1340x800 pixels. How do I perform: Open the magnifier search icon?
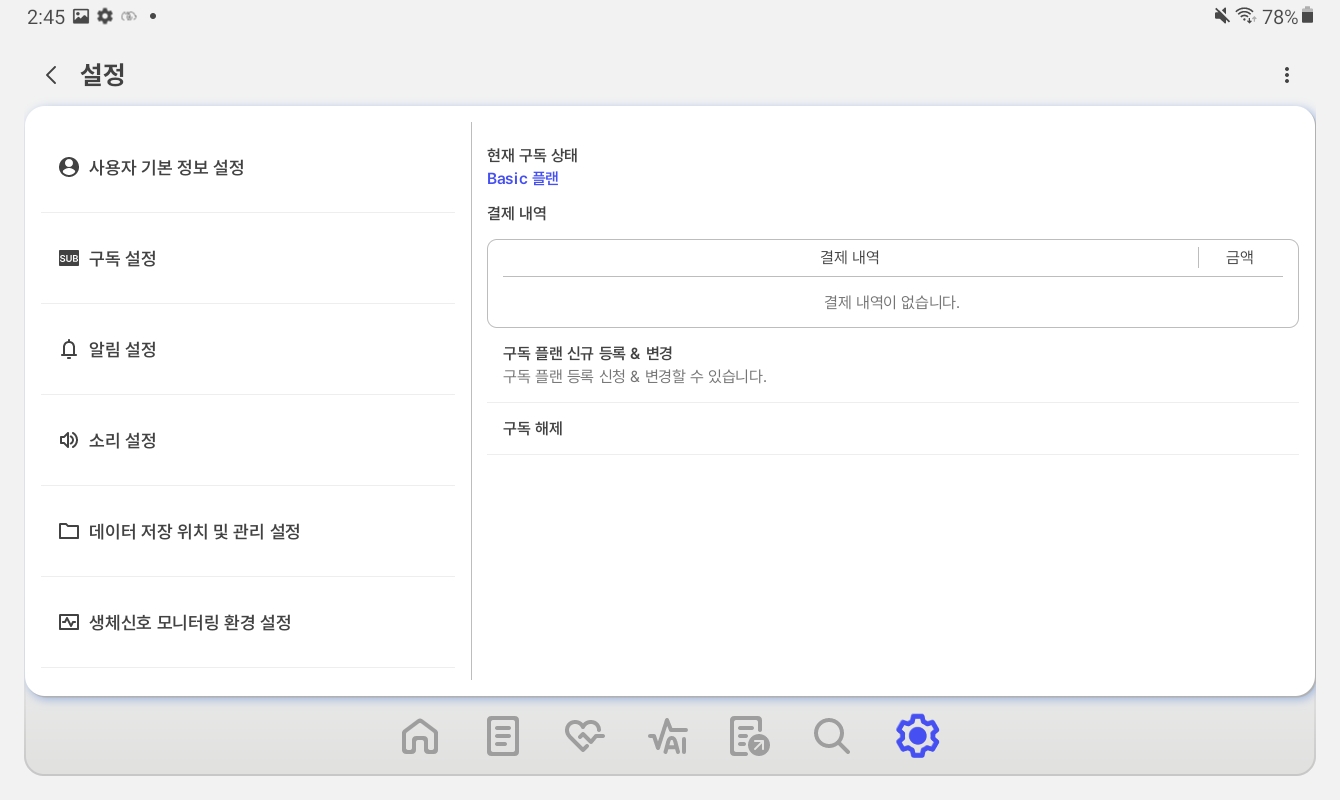pyautogui.click(x=832, y=737)
